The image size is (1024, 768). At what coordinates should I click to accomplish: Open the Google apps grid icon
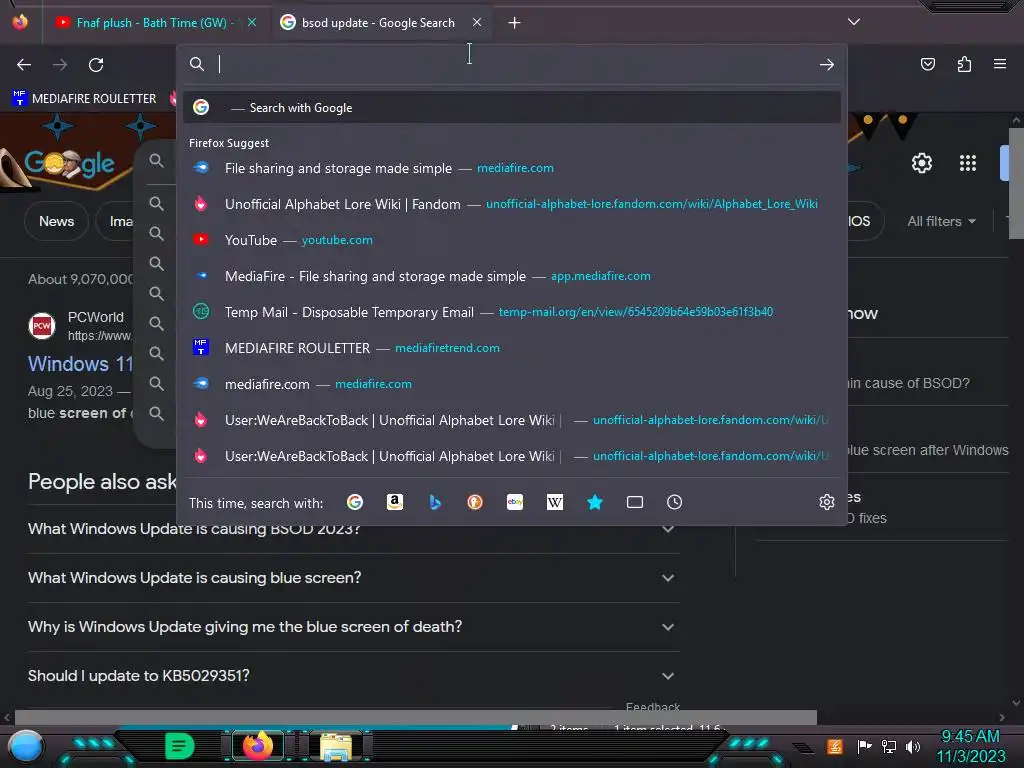point(968,163)
